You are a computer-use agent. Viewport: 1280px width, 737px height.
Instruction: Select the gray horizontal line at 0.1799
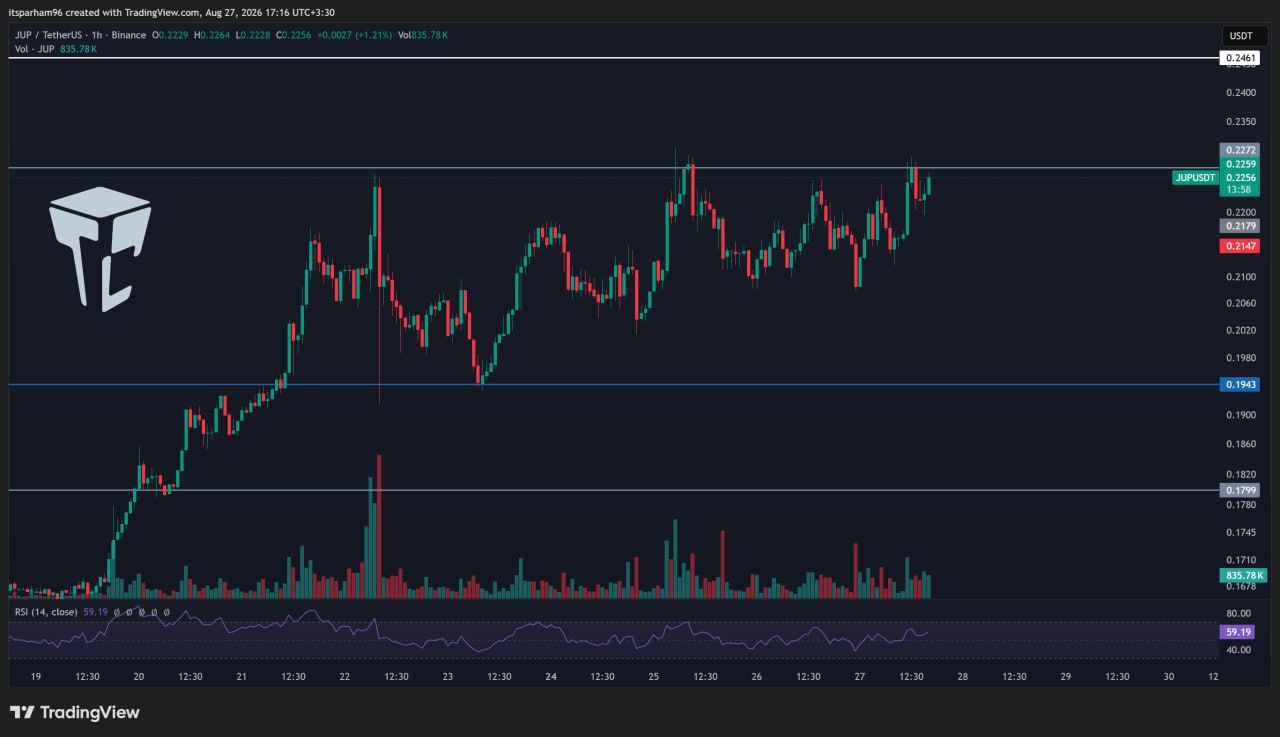(612, 490)
